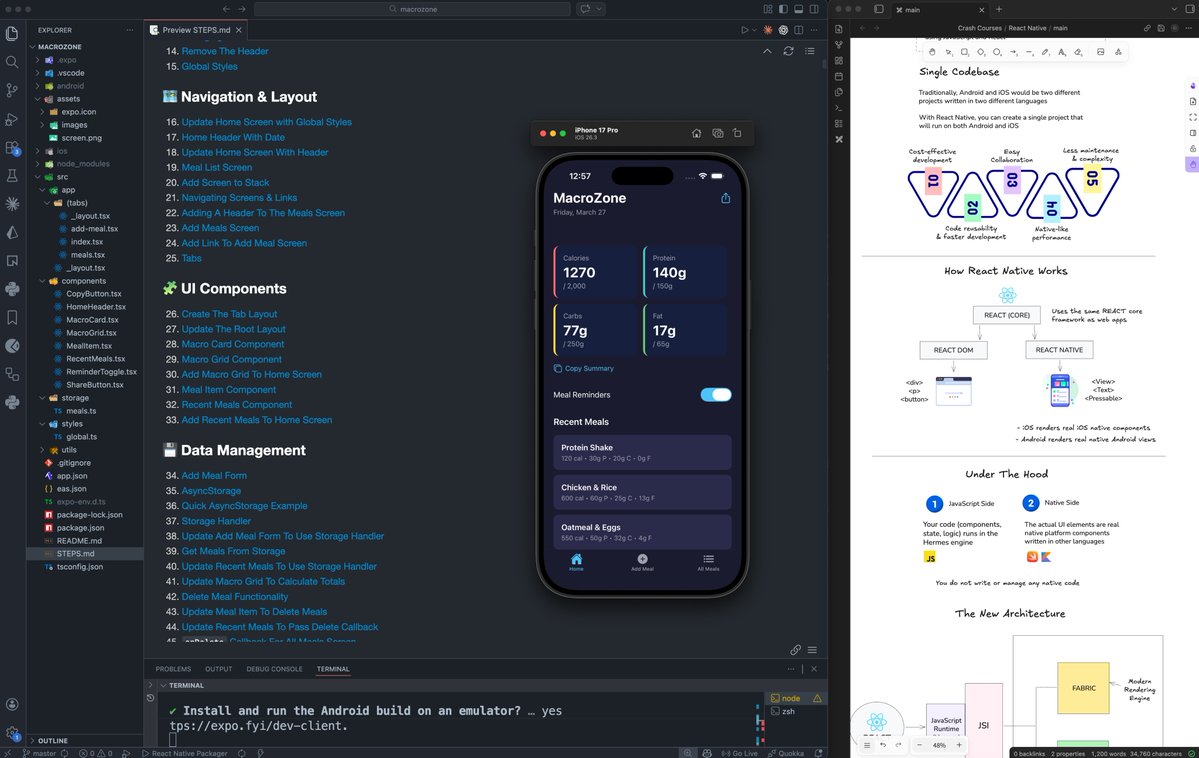
Task: Toggle secondary side bar layout button
Action: [x=814, y=9]
